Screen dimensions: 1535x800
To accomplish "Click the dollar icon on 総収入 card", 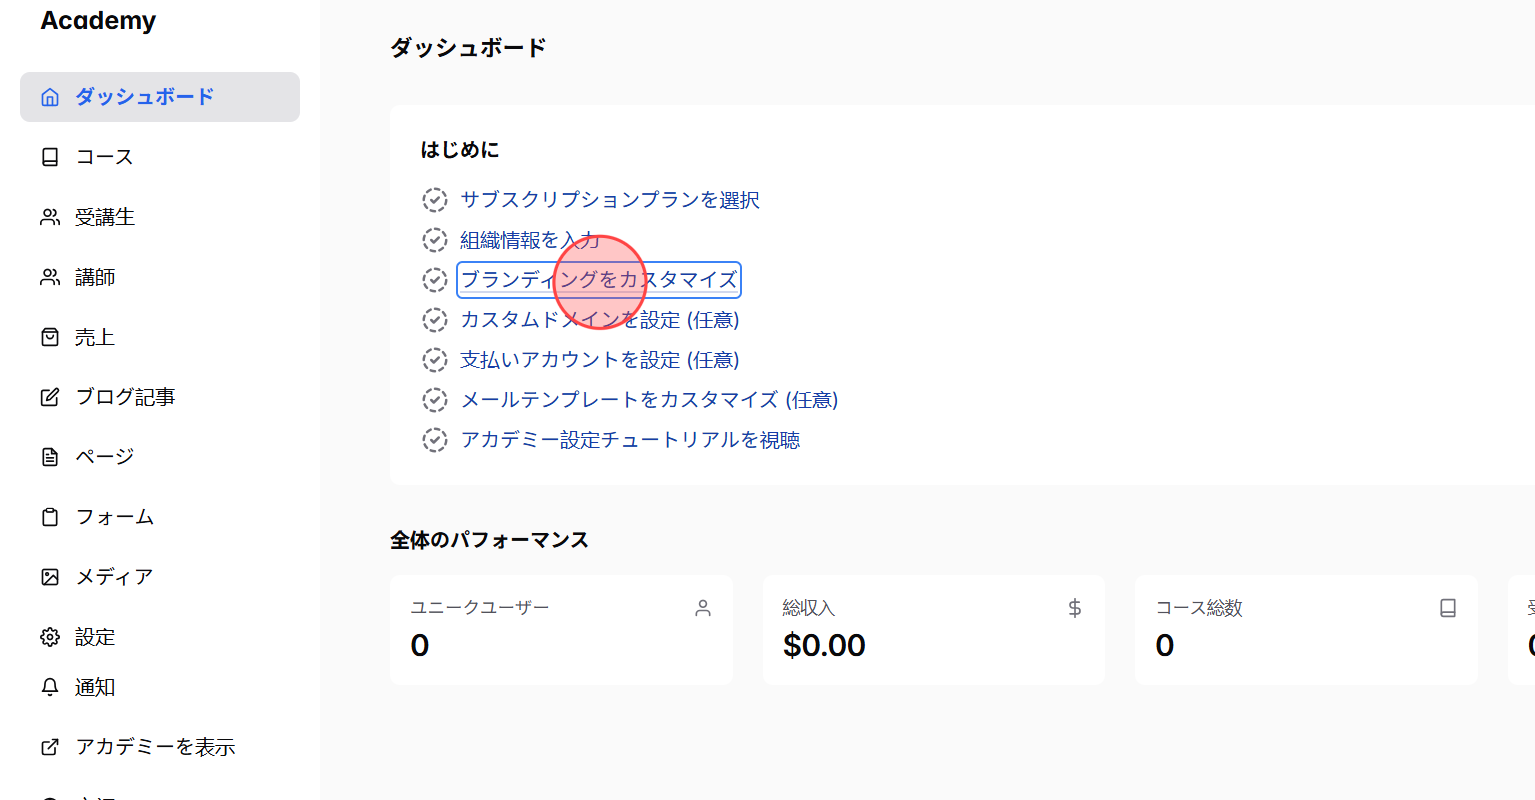I will (x=1075, y=607).
